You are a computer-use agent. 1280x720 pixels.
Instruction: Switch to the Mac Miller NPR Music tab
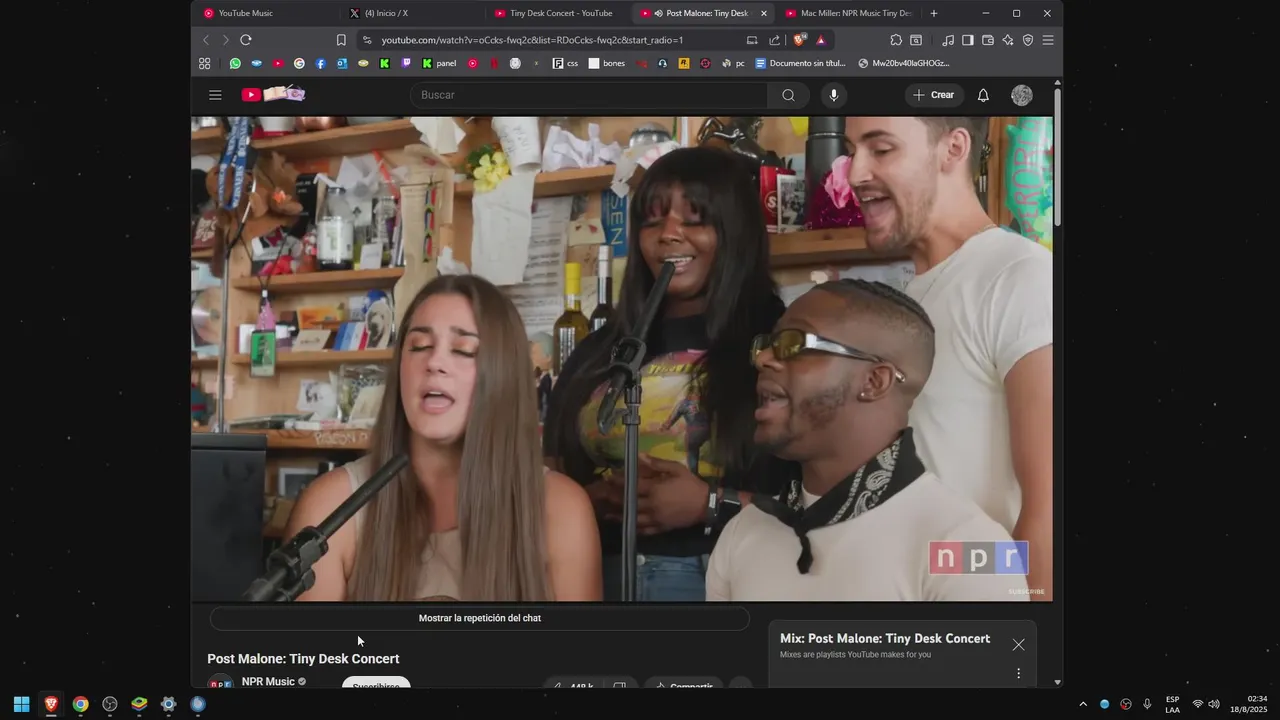(847, 13)
